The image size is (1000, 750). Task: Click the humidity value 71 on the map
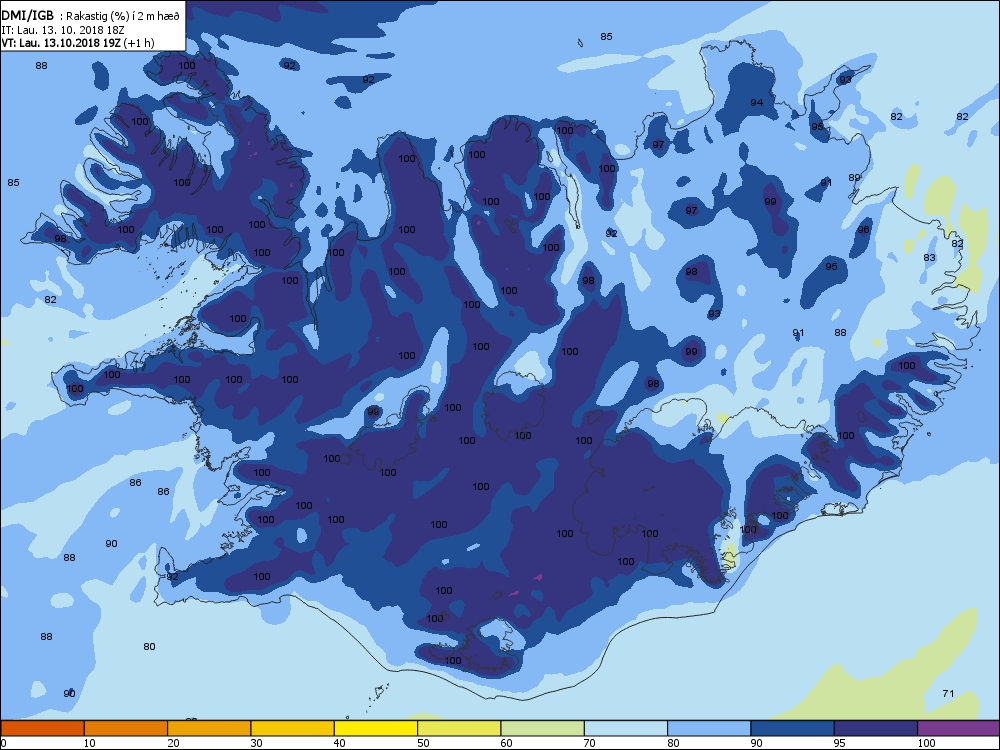click(x=948, y=693)
